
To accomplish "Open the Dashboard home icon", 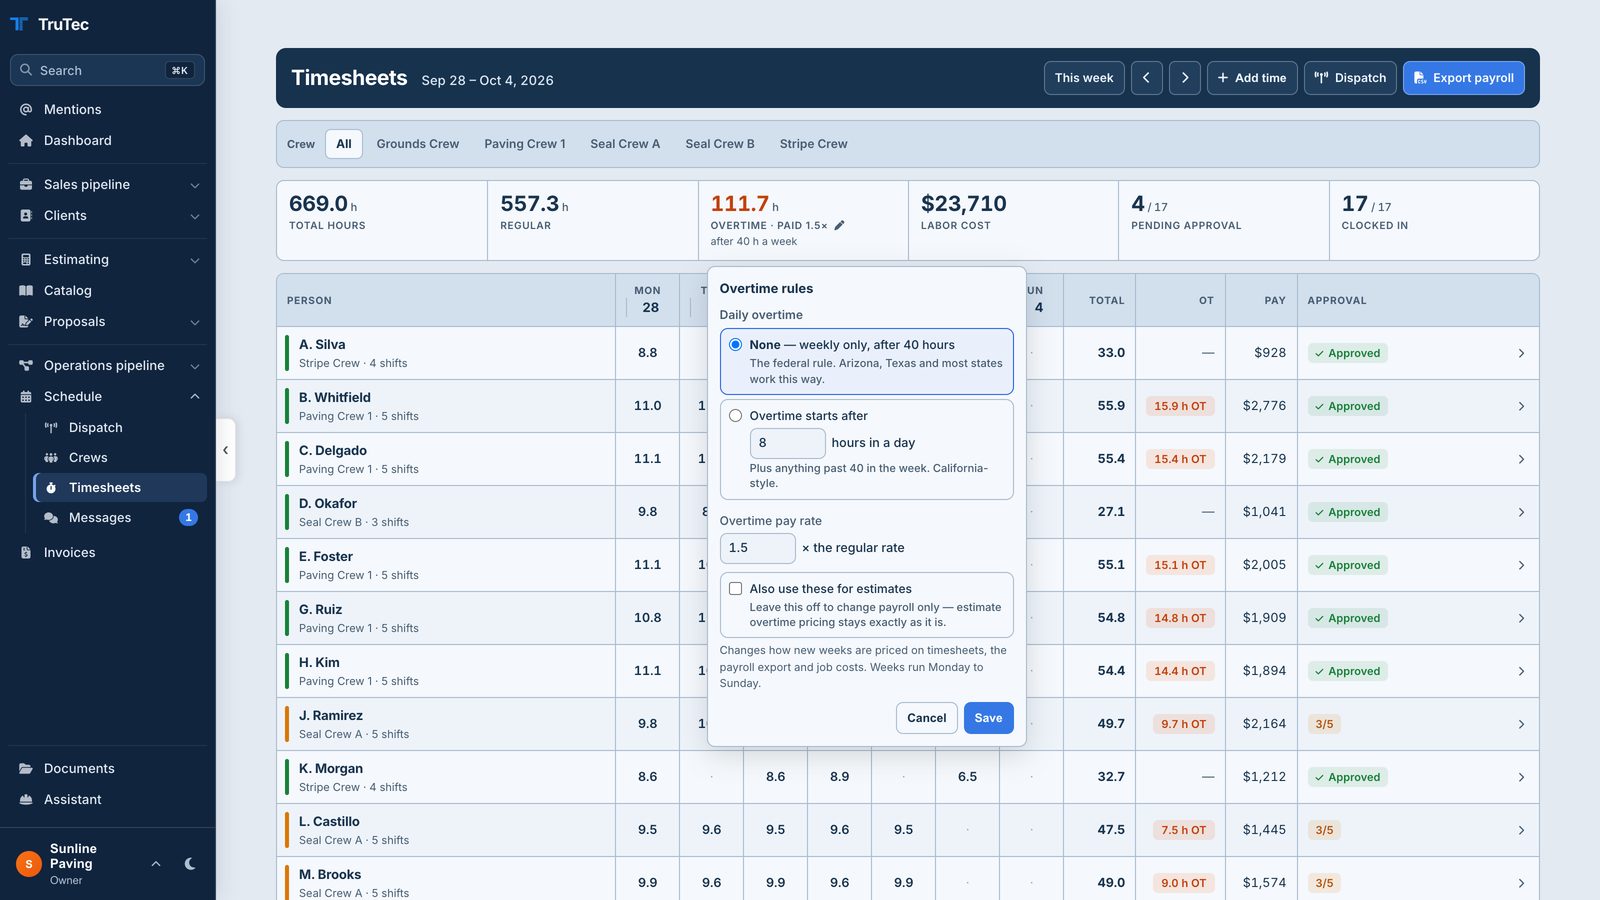I will click(26, 140).
